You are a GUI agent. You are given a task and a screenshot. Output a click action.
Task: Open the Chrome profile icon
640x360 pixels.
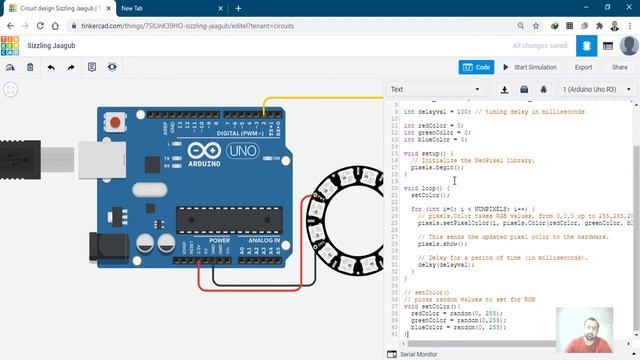(x=615, y=26)
